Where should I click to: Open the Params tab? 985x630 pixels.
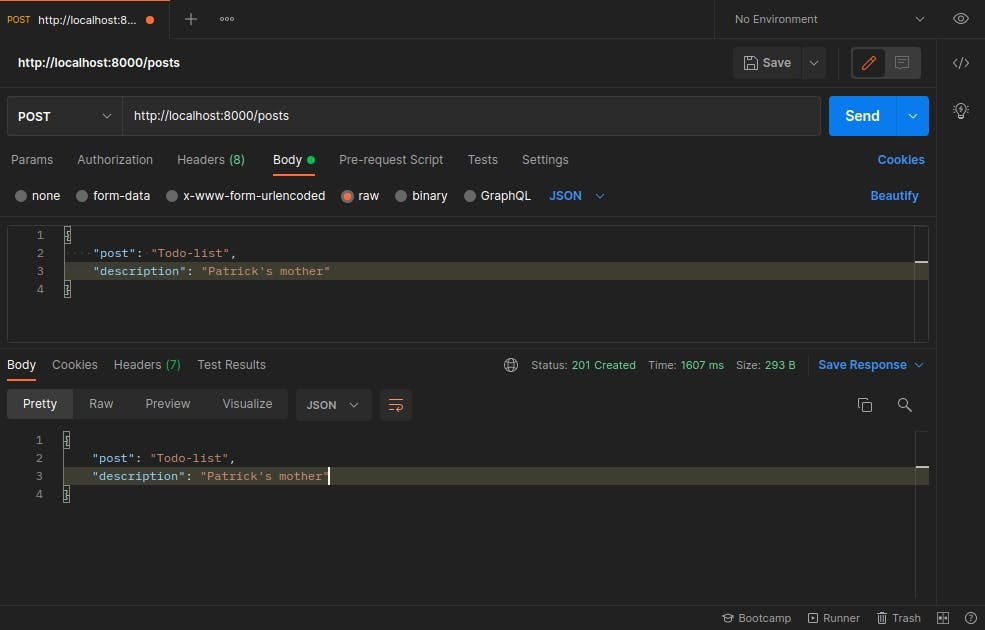coord(32,160)
